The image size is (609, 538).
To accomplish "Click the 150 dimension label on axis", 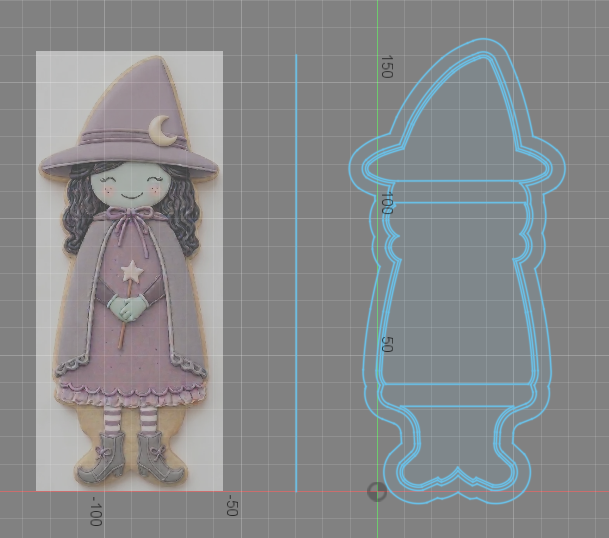I will click(x=386, y=66).
